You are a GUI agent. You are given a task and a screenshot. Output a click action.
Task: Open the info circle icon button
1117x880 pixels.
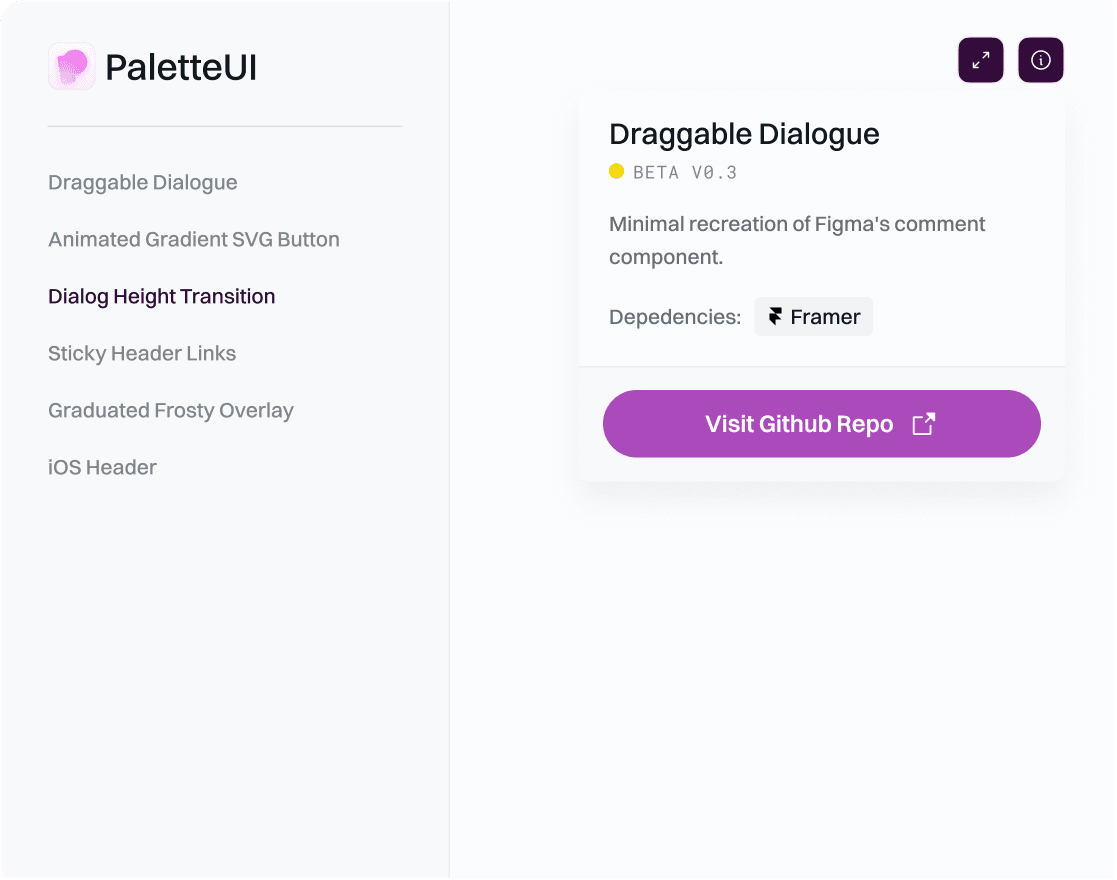pyautogui.click(x=1040, y=60)
